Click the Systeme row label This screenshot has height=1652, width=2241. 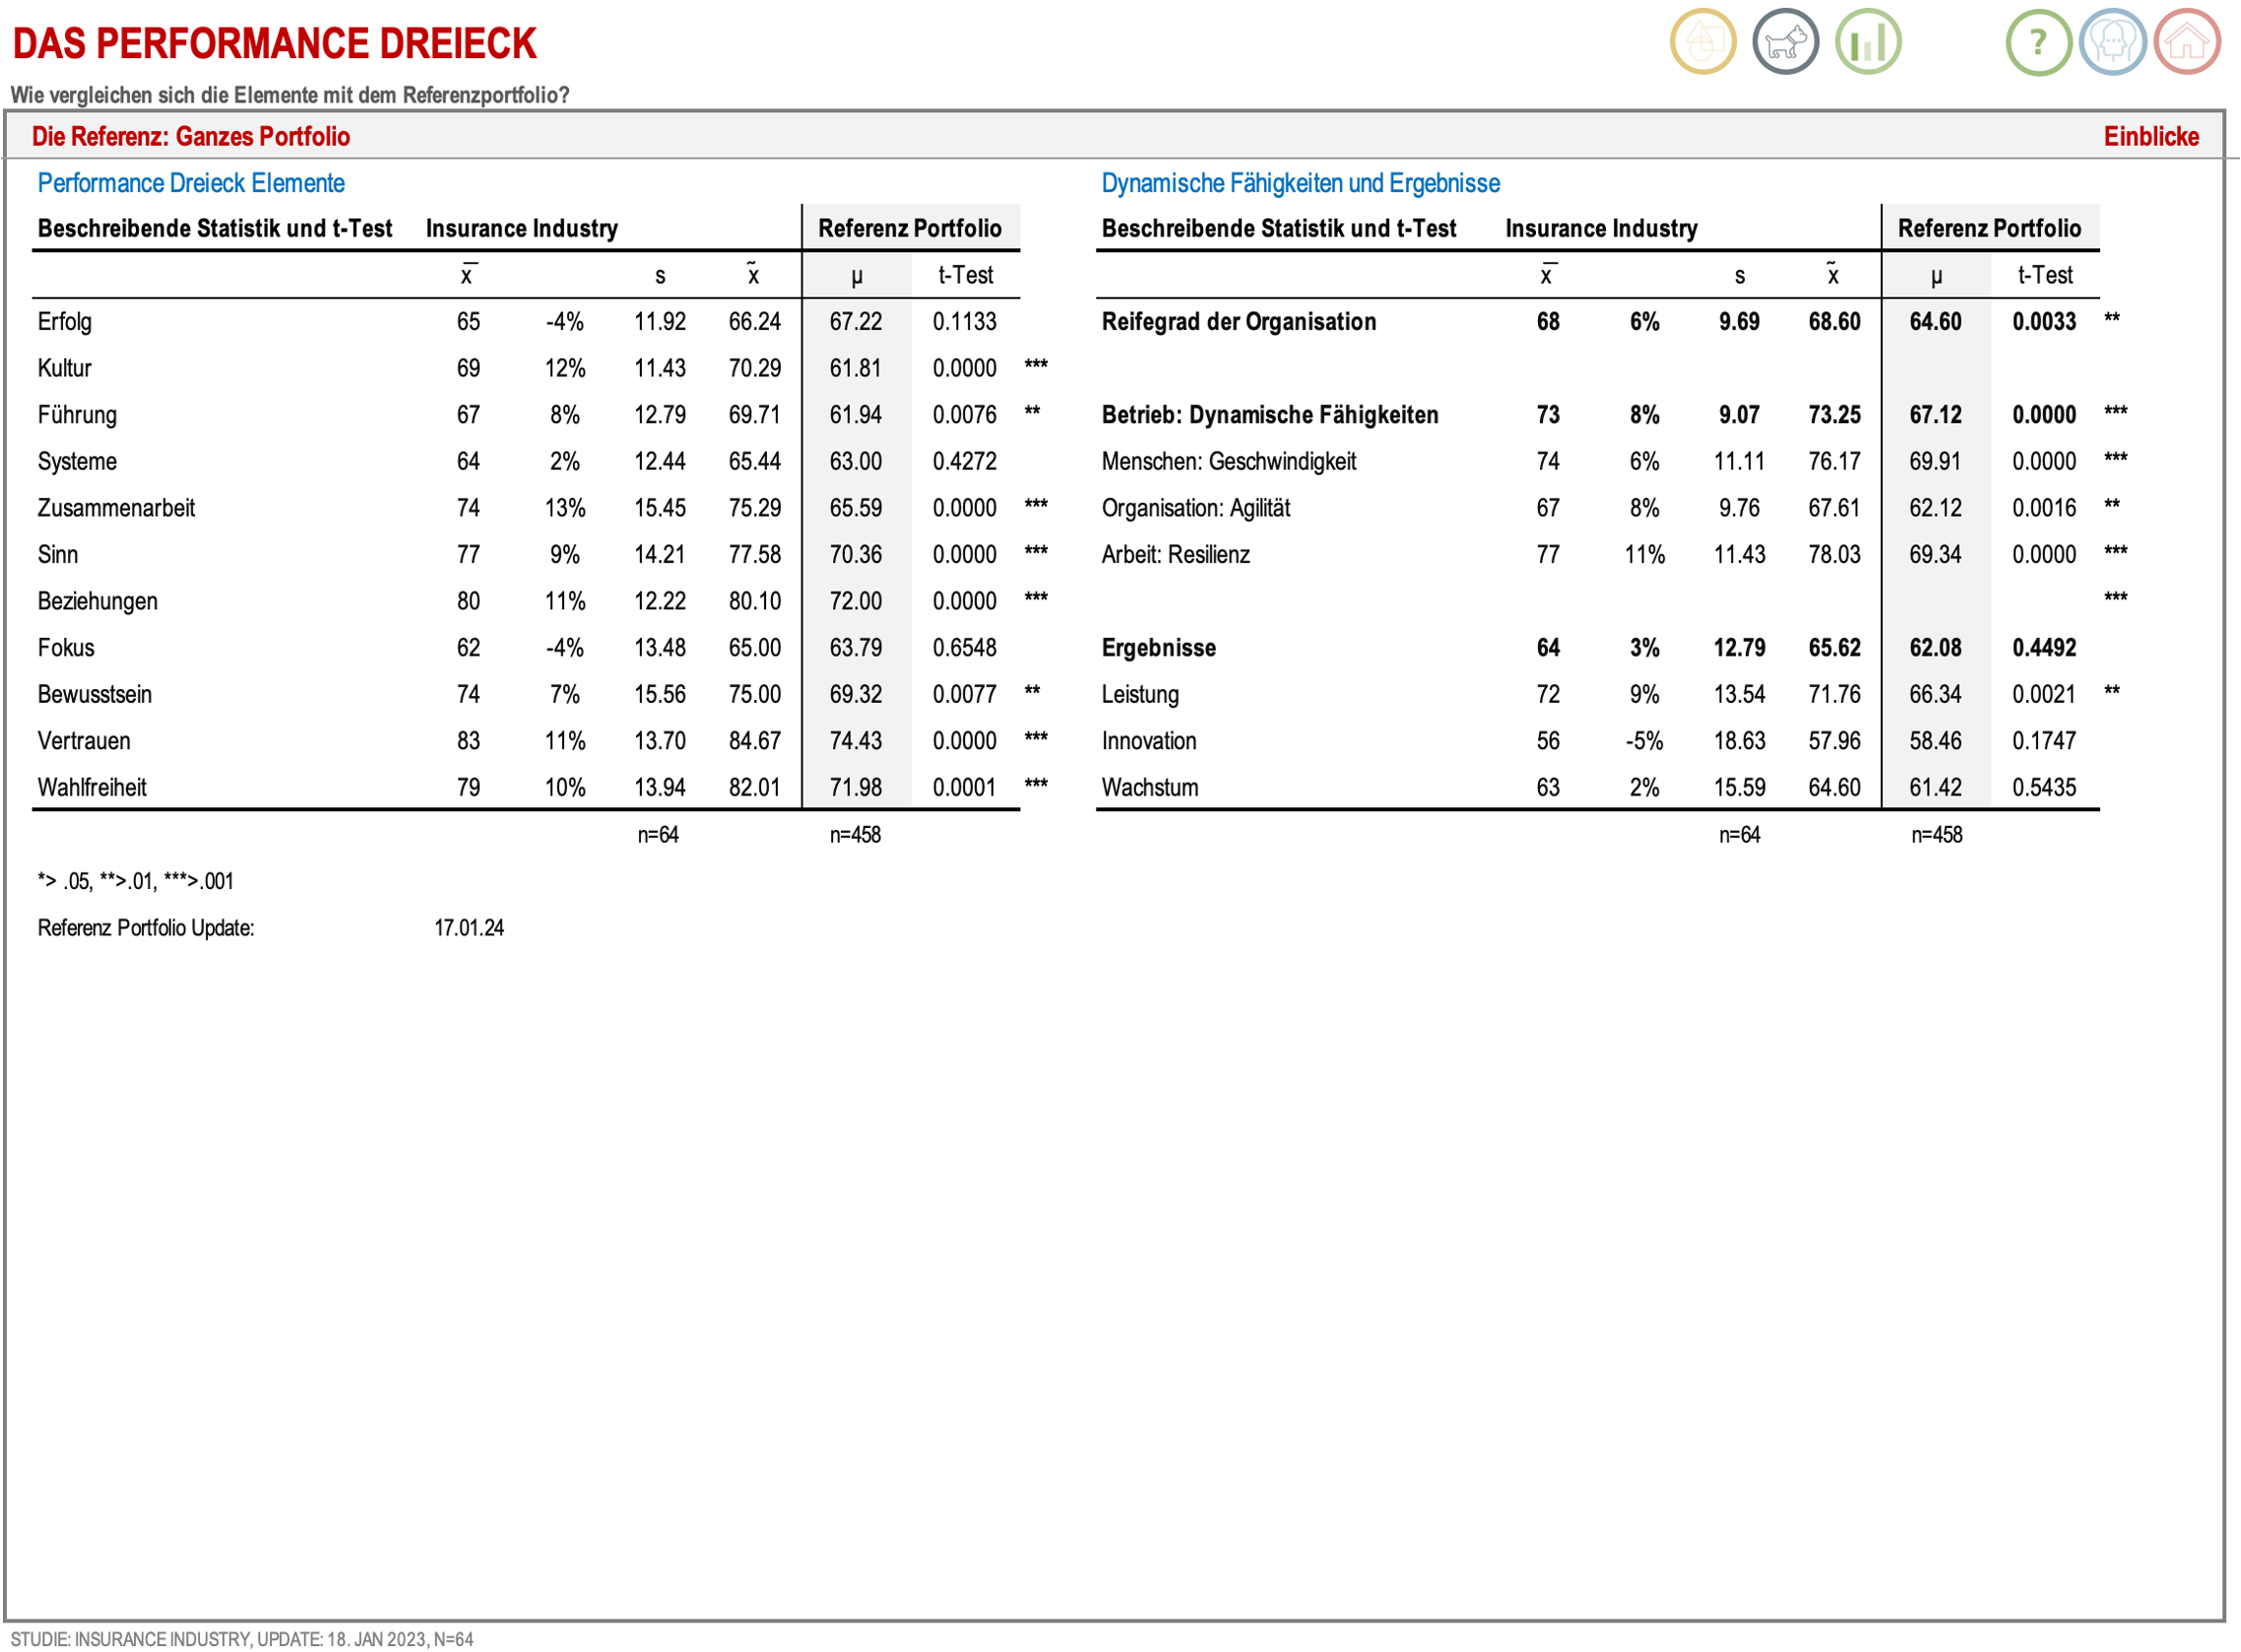(x=77, y=462)
